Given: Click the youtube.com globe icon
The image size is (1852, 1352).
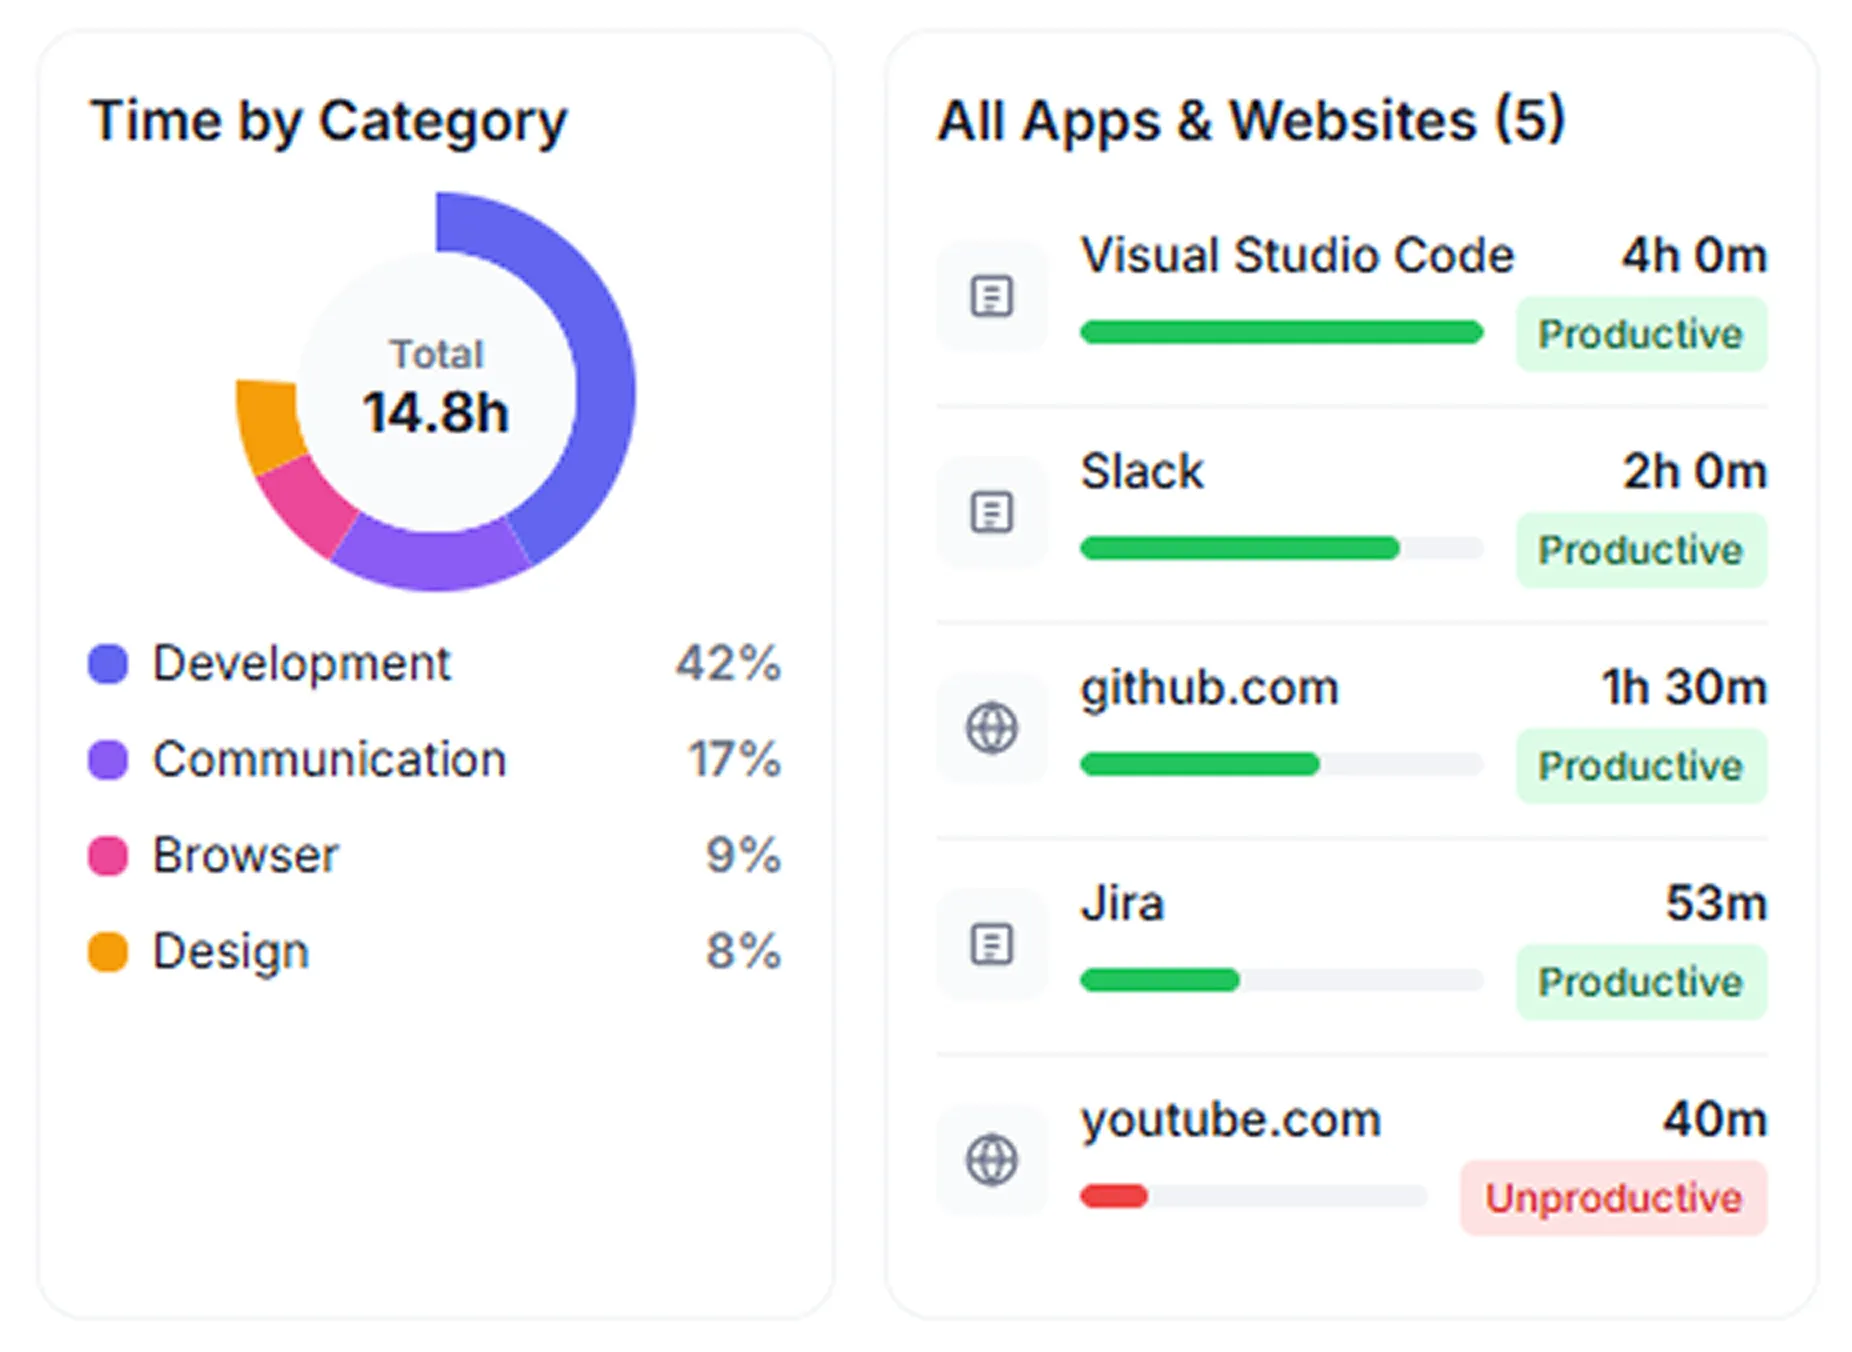Looking at the screenshot, I should tap(992, 1160).
